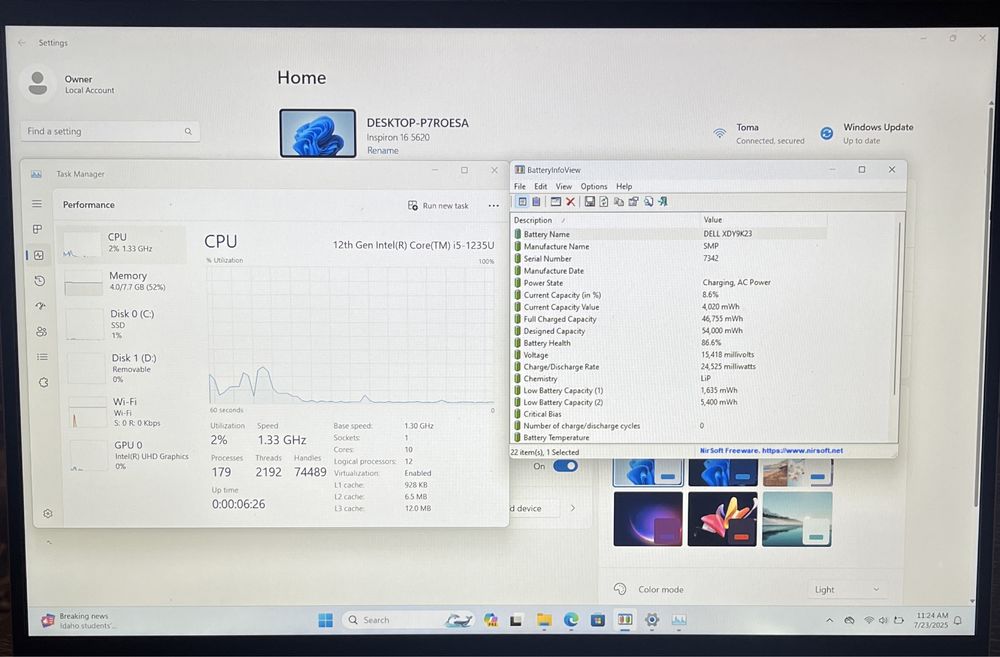Open Edit menu in BatteryInfoView

(x=541, y=186)
